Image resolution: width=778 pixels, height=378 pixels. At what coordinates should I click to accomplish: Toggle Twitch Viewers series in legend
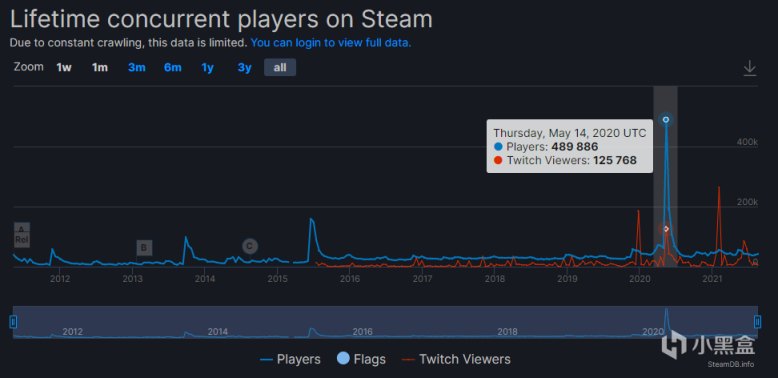(x=456, y=359)
